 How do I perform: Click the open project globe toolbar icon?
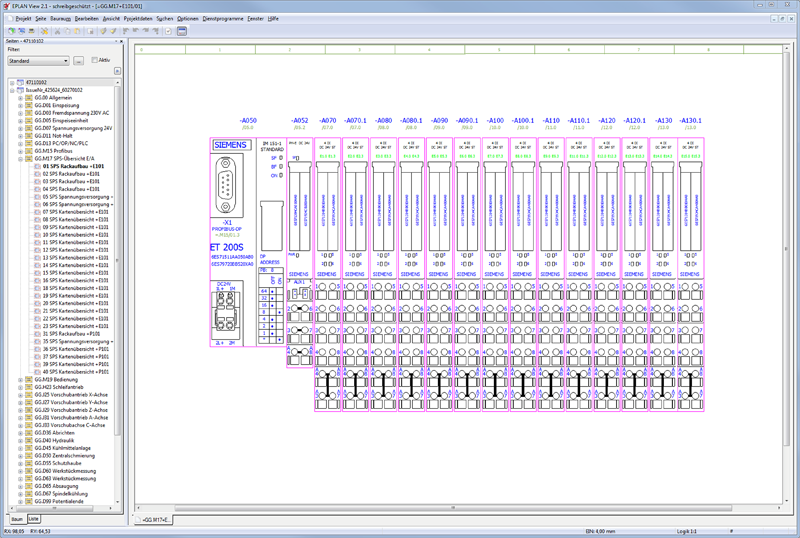click(11, 31)
